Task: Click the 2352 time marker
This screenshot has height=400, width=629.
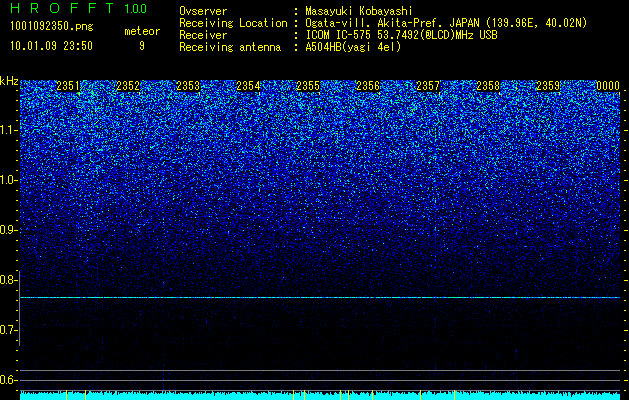Action: tap(128, 86)
